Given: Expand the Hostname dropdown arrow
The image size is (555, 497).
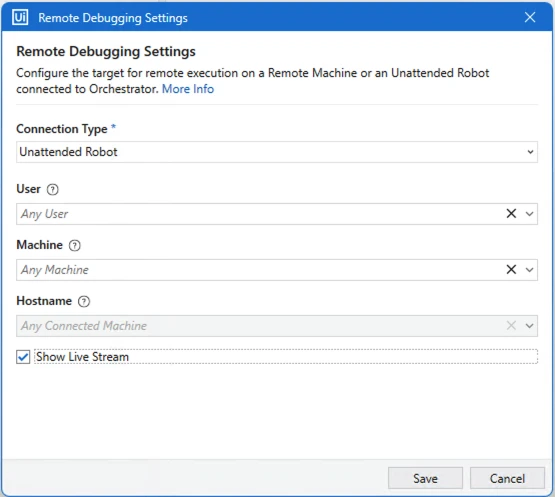Looking at the screenshot, I should (x=530, y=326).
